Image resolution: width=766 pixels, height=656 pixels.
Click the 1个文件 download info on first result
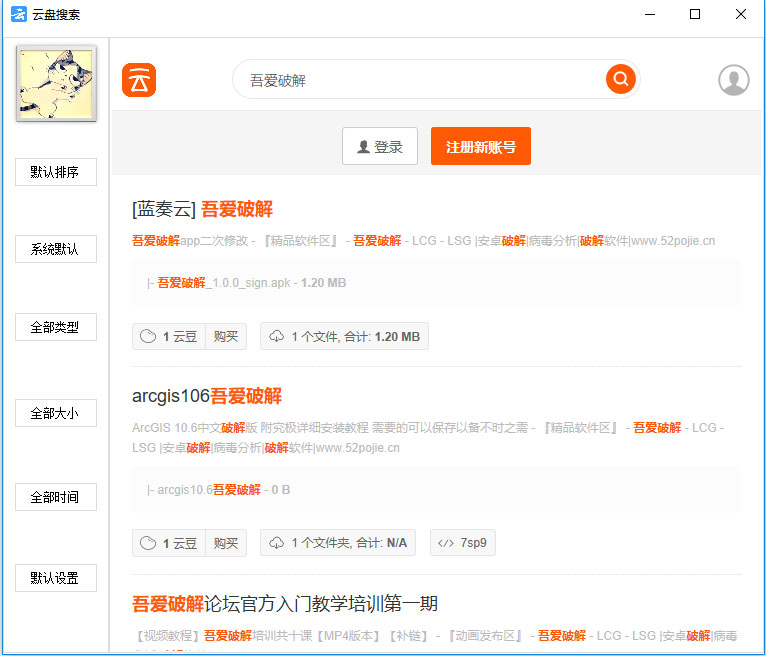[344, 337]
